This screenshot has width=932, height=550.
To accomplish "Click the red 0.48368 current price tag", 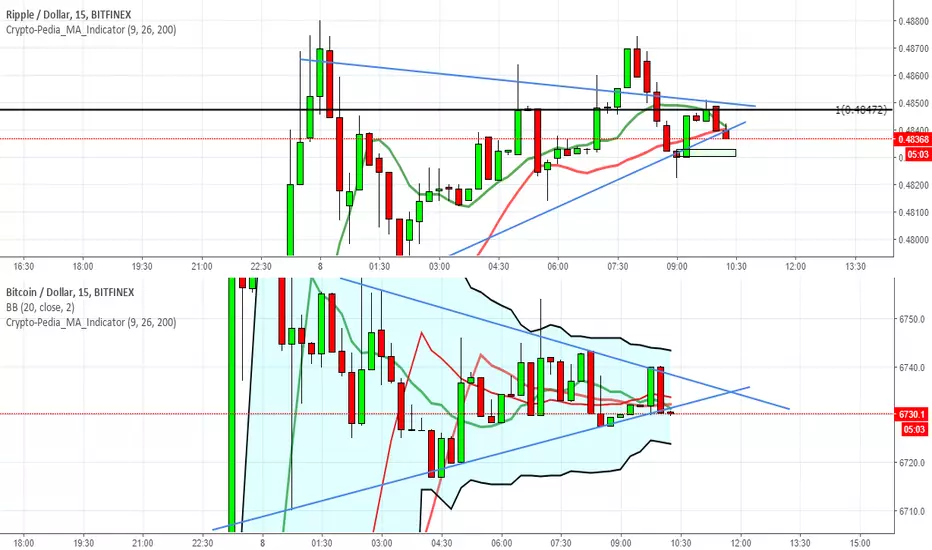I will pyautogui.click(x=913, y=139).
